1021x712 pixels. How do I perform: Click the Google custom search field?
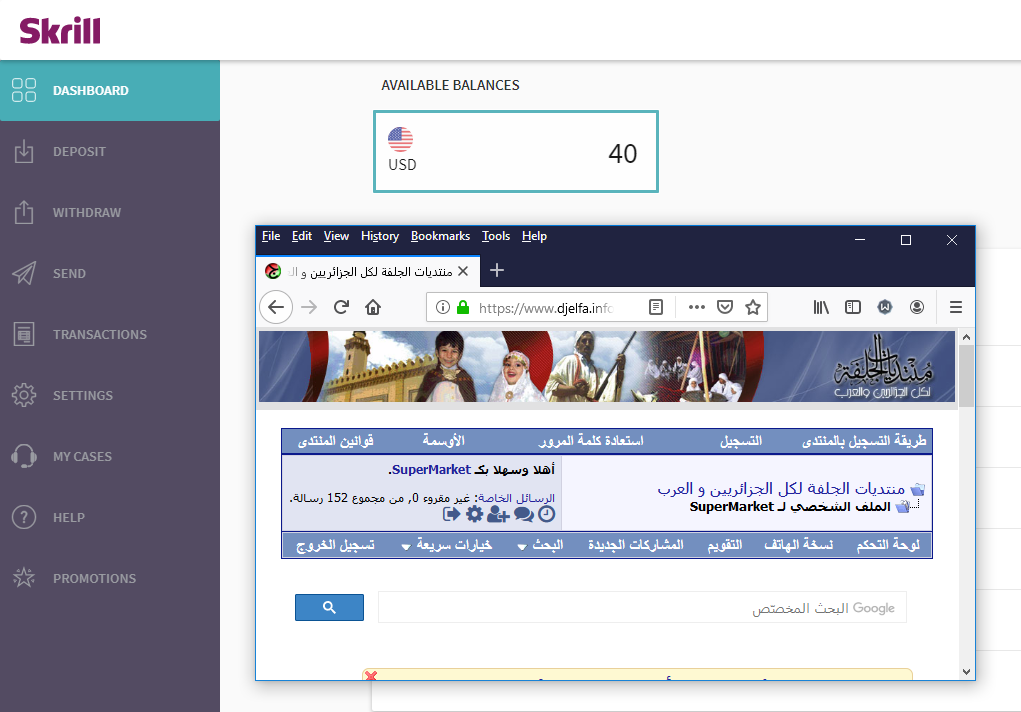click(642, 607)
